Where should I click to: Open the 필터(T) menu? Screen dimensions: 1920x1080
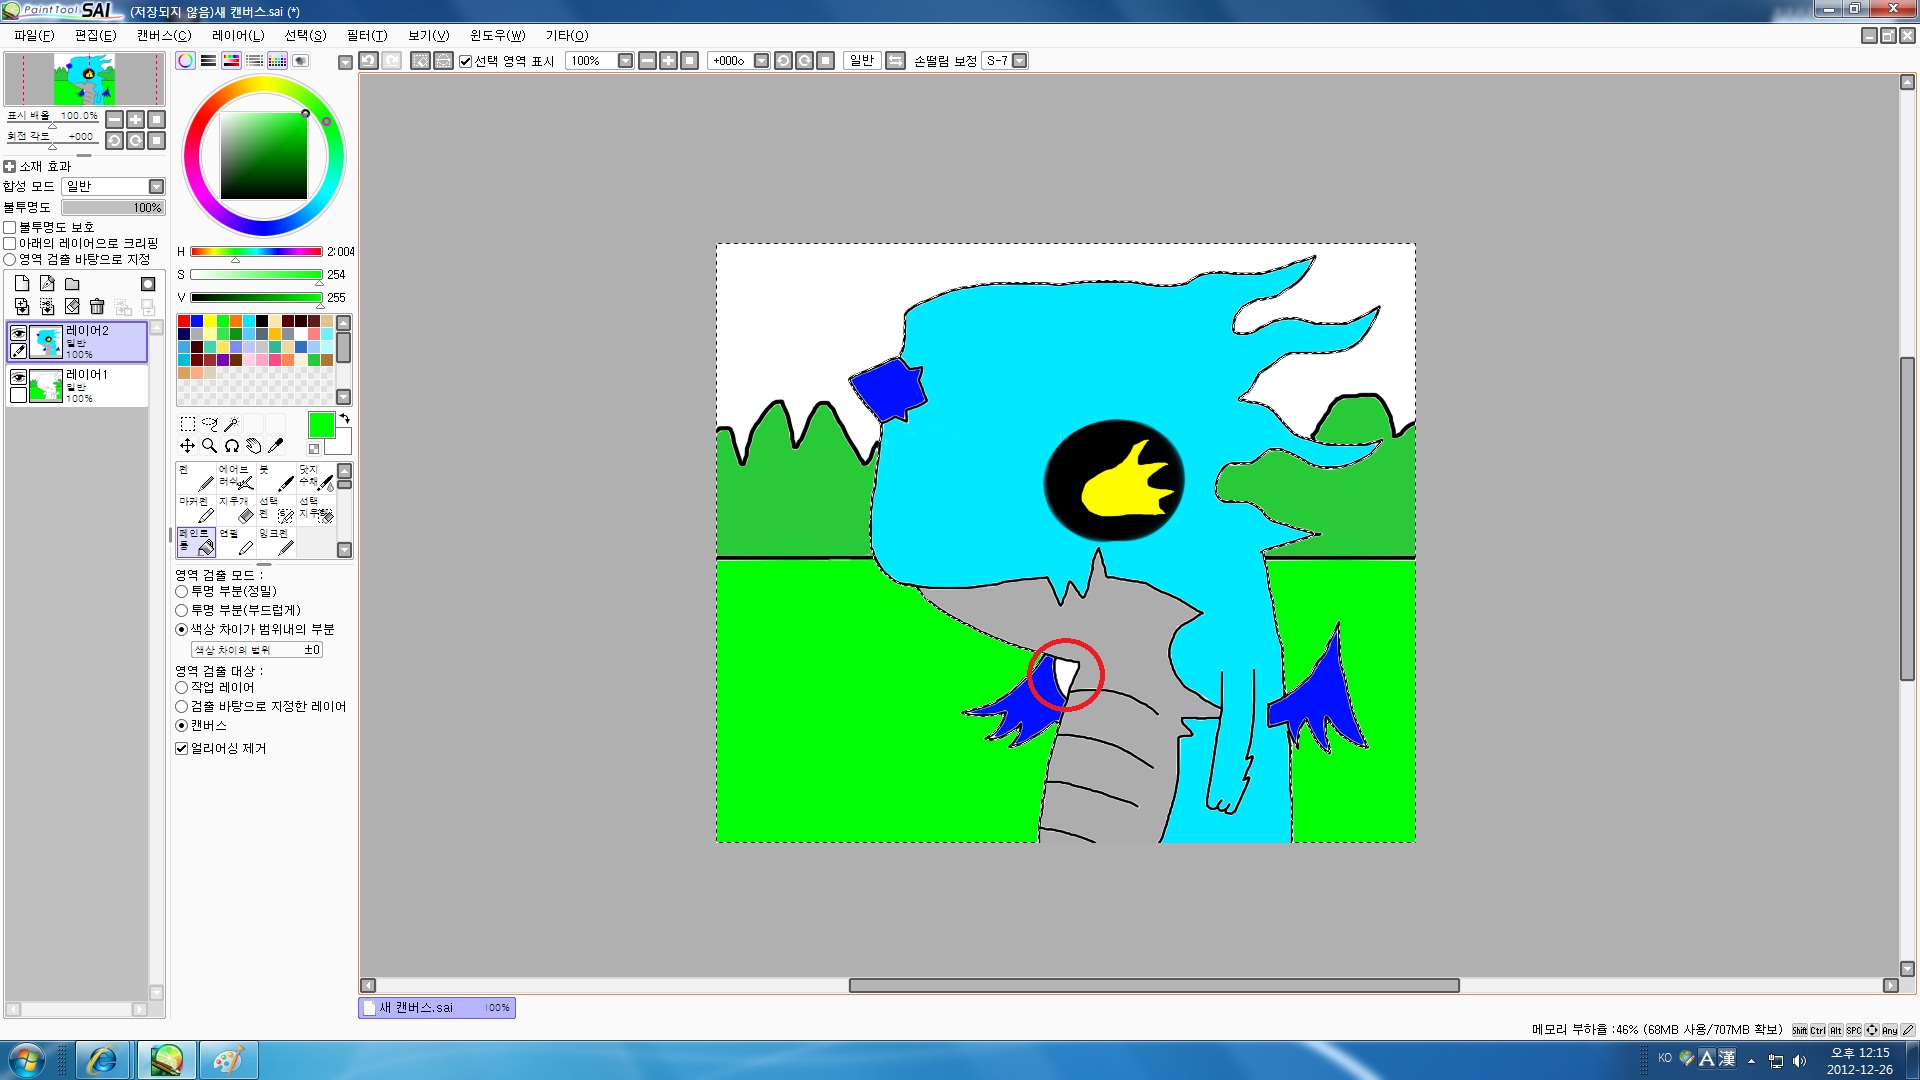pyautogui.click(x=366, y=35)
